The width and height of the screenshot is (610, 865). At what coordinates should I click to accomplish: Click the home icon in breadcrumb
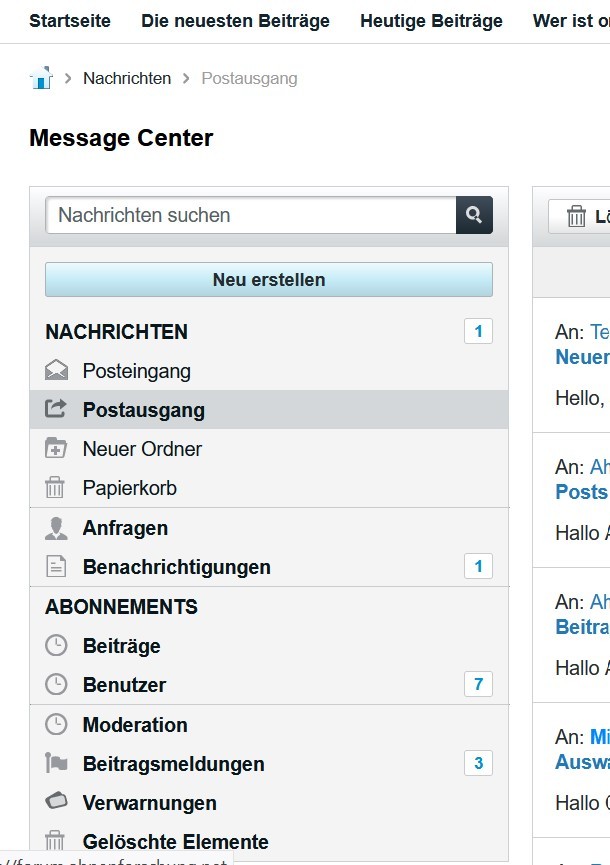(41, 78)
